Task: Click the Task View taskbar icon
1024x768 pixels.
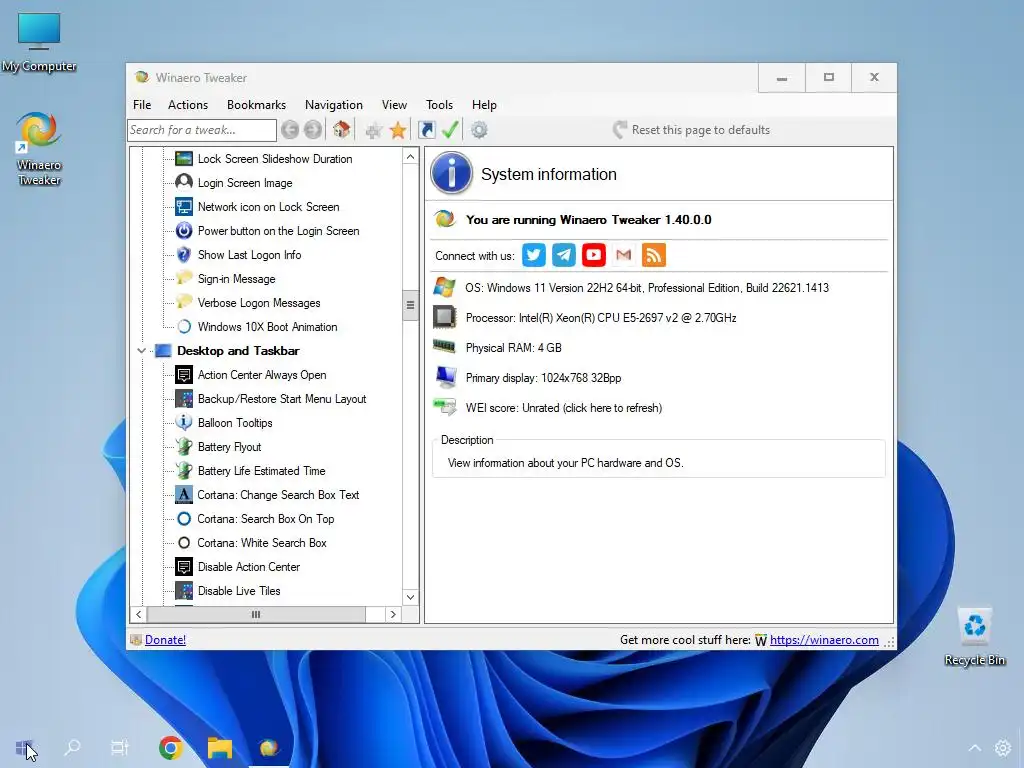Action: tap(120, 748)
